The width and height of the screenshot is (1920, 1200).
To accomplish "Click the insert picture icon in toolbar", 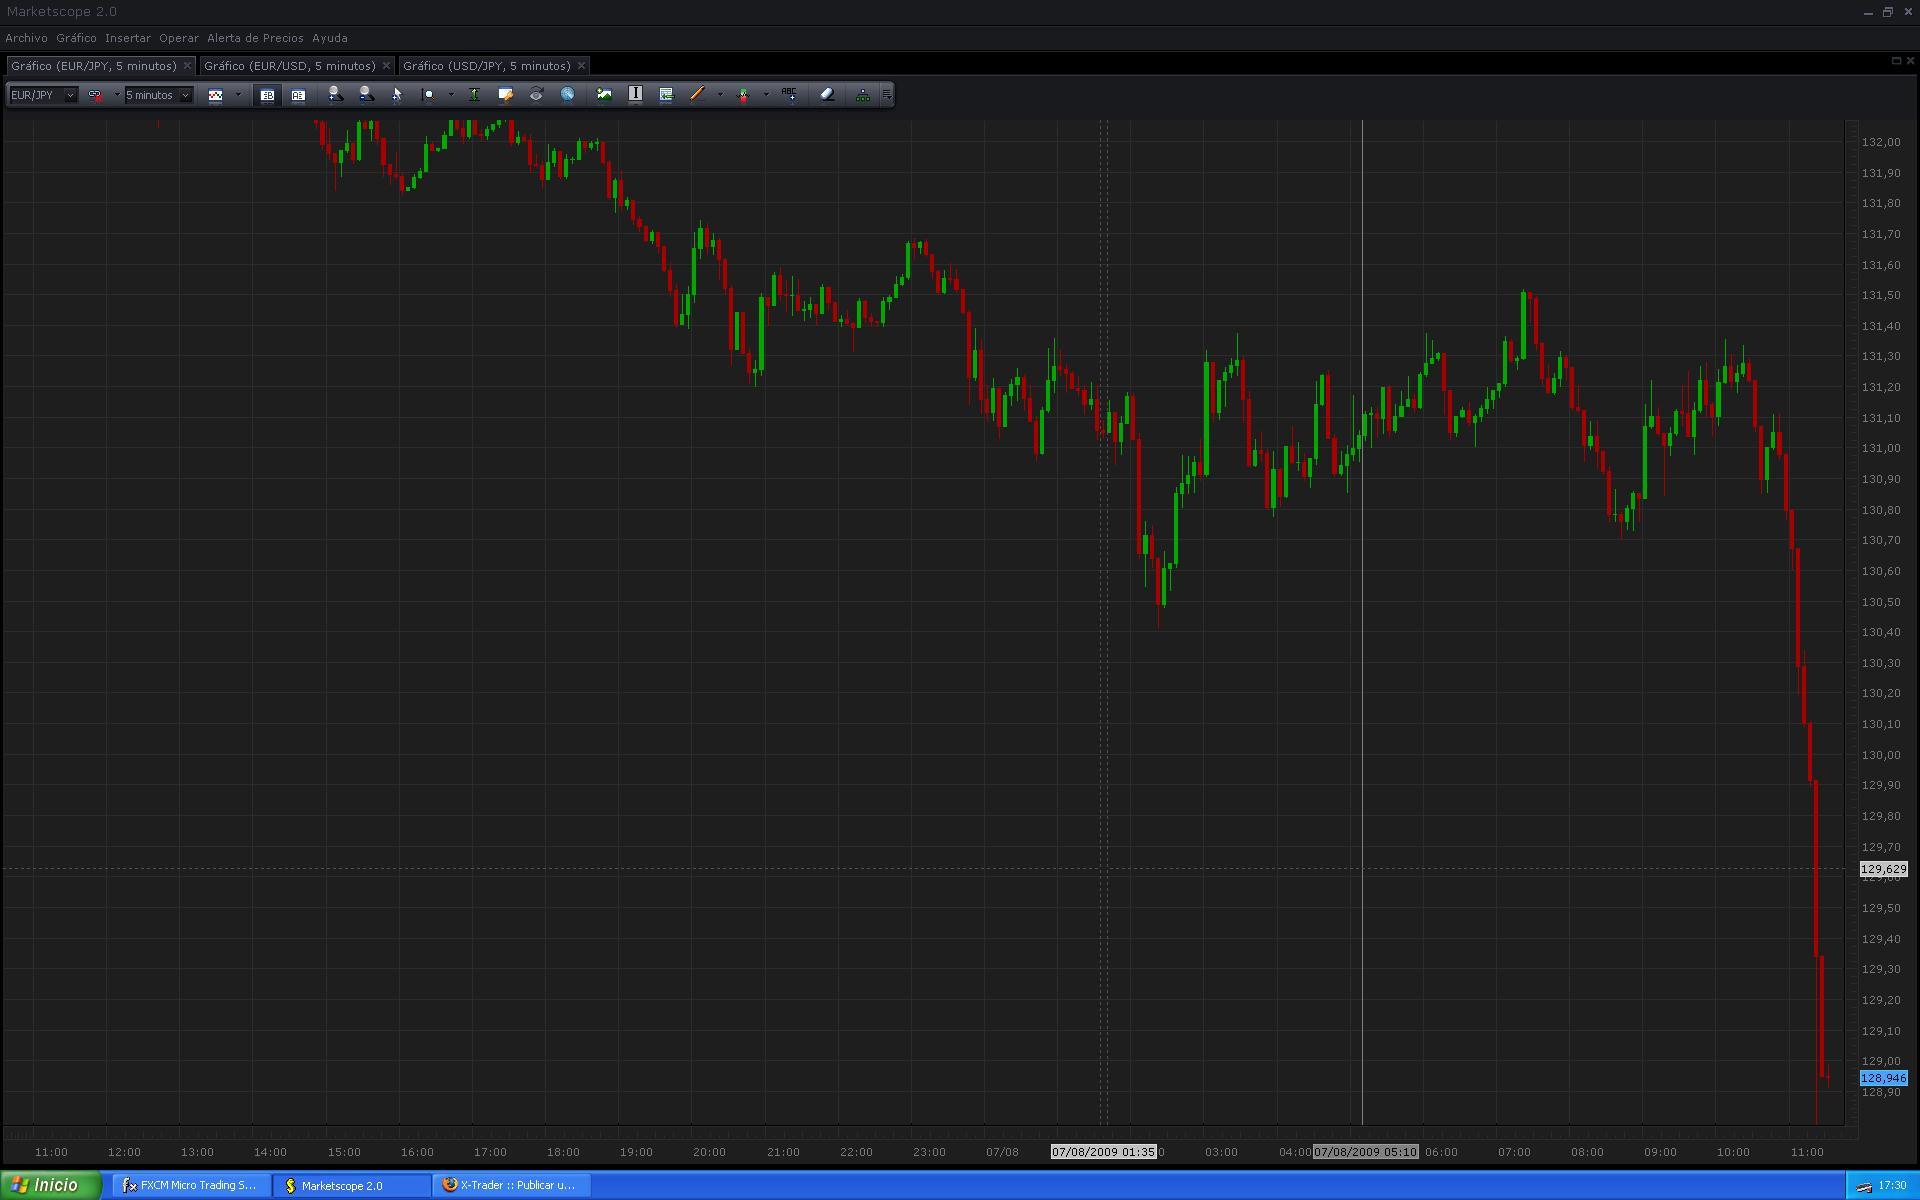I will 604,94.
